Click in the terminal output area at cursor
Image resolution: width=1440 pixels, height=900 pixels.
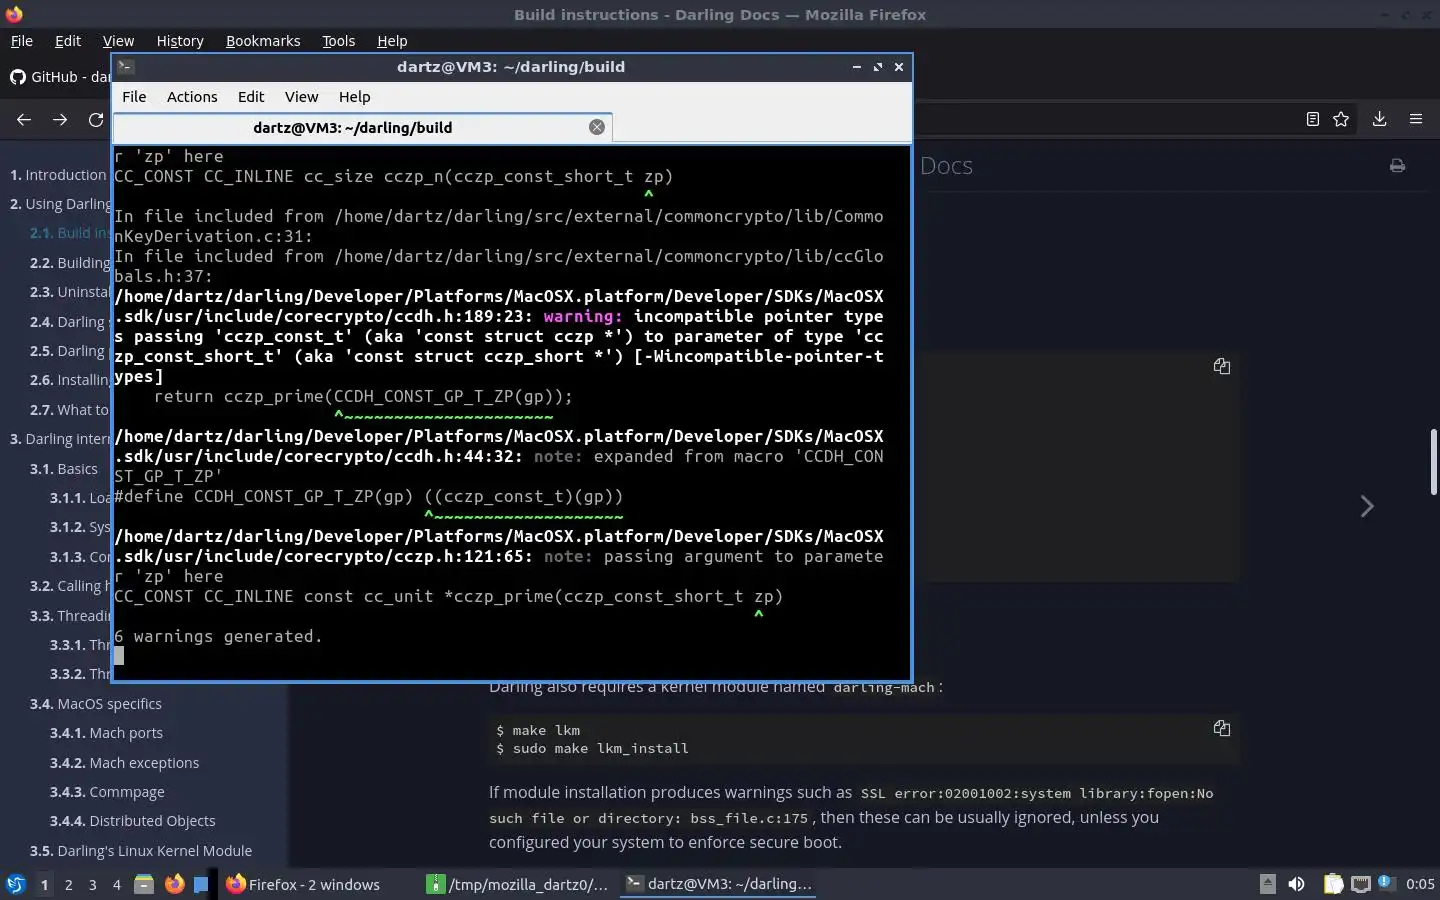click(119, 656)
